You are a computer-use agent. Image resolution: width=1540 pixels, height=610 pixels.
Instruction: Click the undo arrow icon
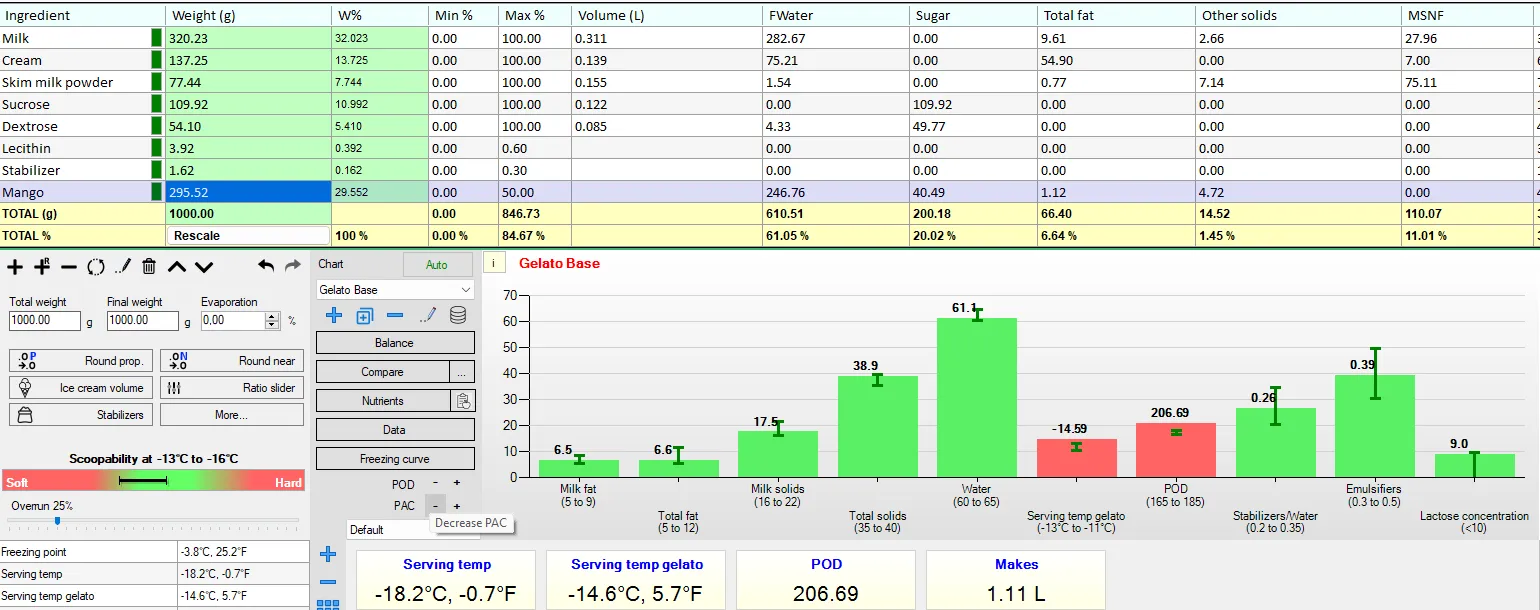click(266, 266)
